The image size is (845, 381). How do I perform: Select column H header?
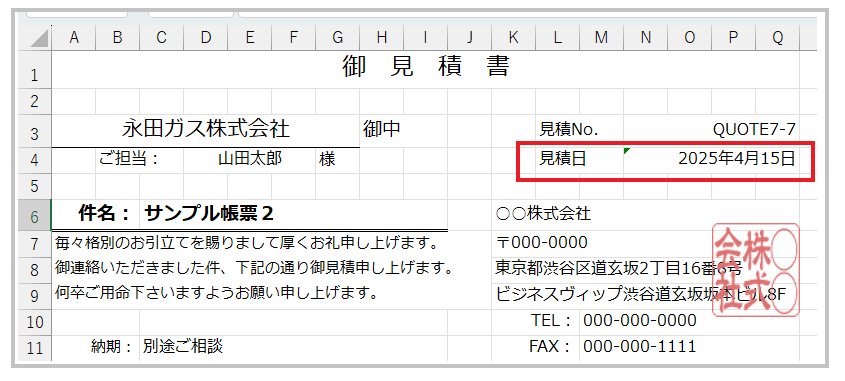click(x=382, y=37)
